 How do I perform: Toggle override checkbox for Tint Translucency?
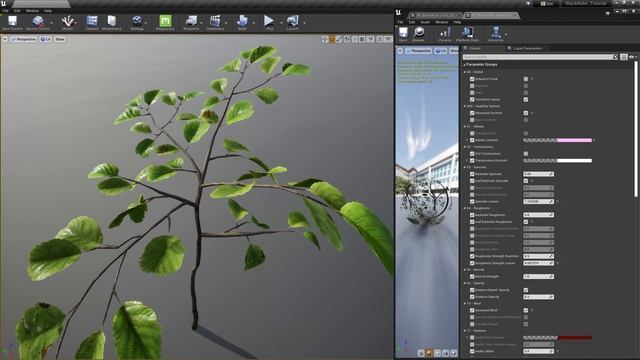(472, 154)
